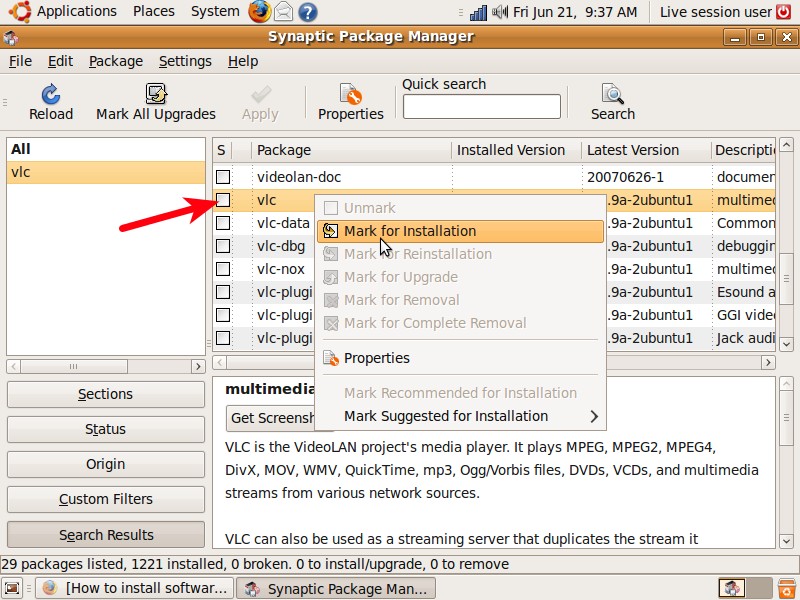
Task: Open the Settings menu
Action: (185, 61)
